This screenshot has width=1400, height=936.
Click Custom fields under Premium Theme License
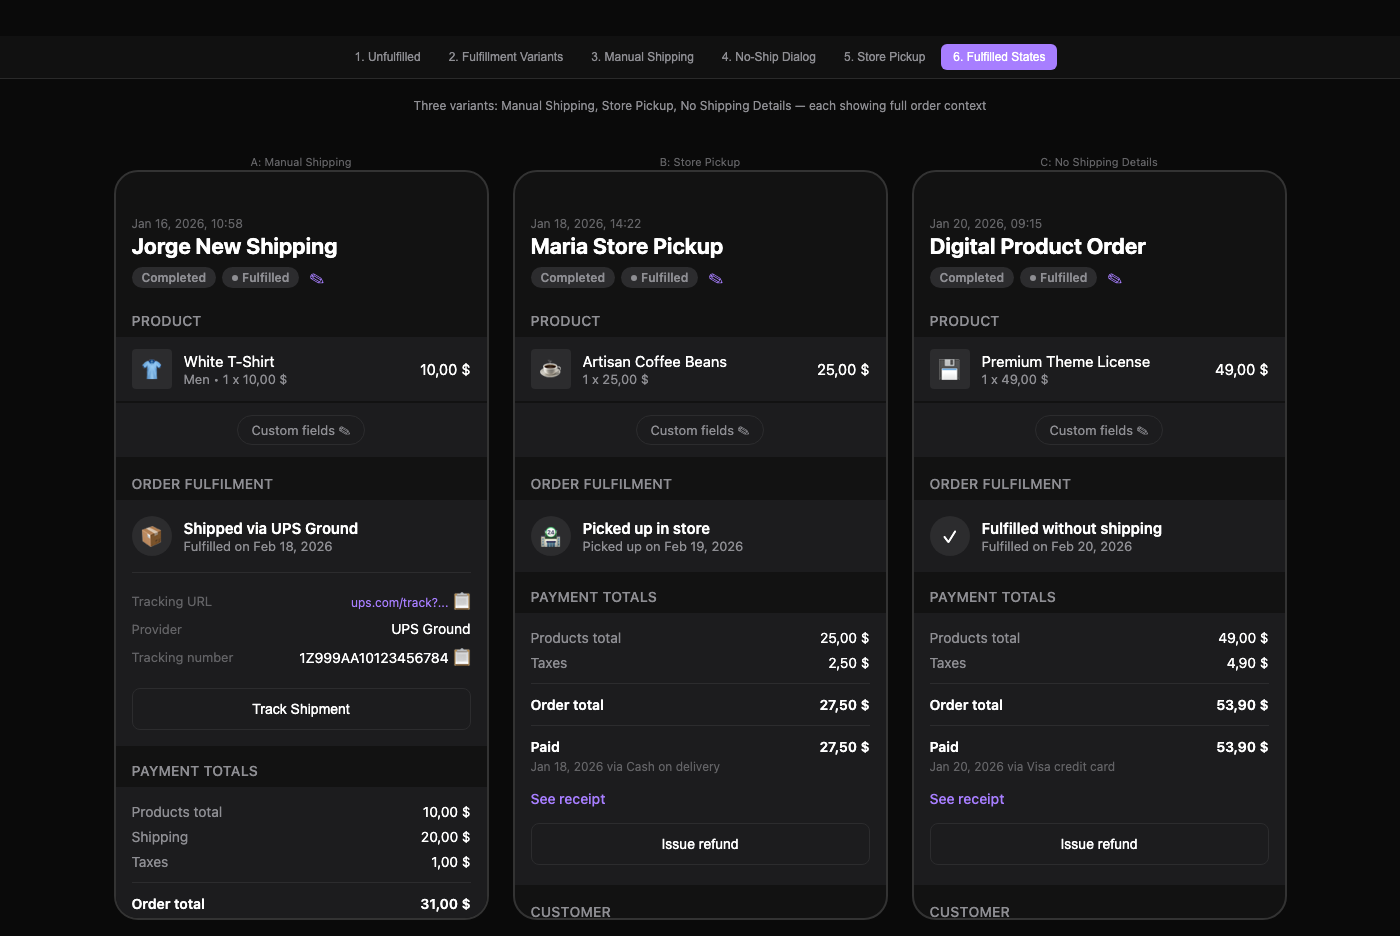[1099, 430]
